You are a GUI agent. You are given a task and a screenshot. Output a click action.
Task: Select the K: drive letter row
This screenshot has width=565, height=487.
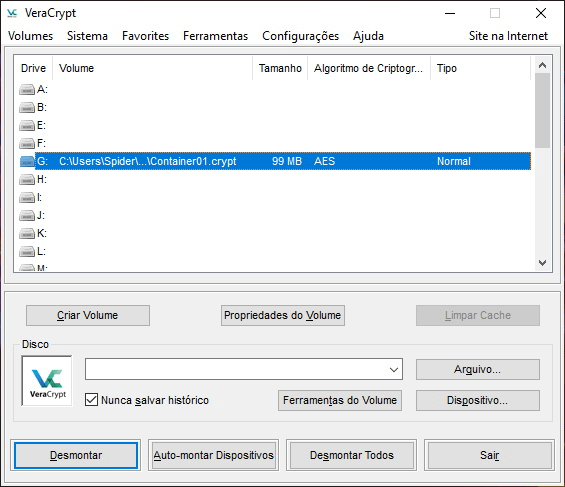tap(42, 233)
